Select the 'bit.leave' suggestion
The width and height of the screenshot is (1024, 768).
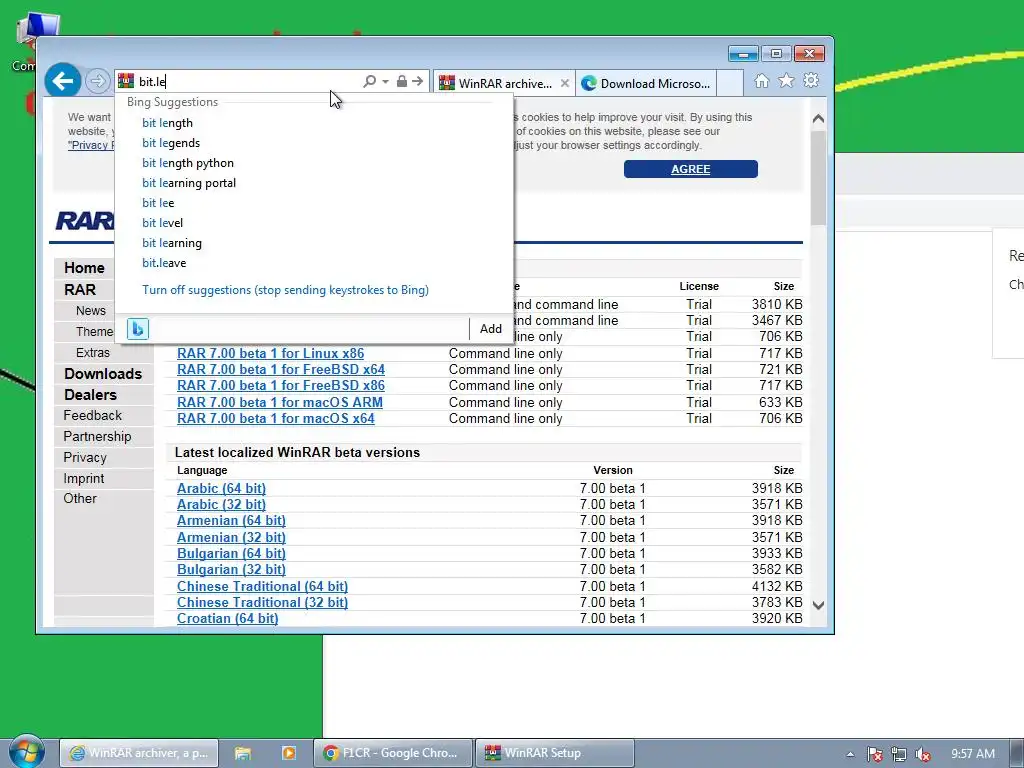(x=164, y=263)
